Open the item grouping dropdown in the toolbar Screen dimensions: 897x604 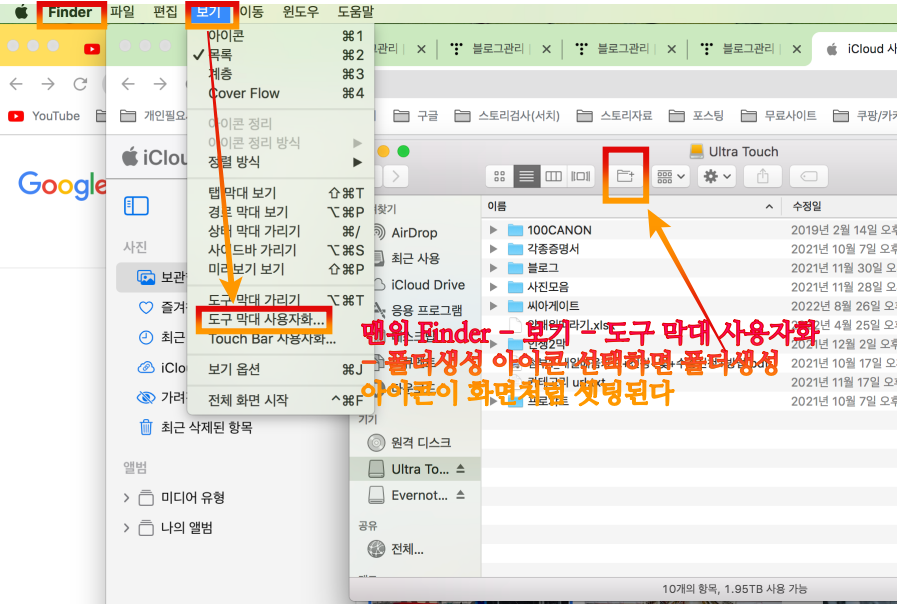670,175
